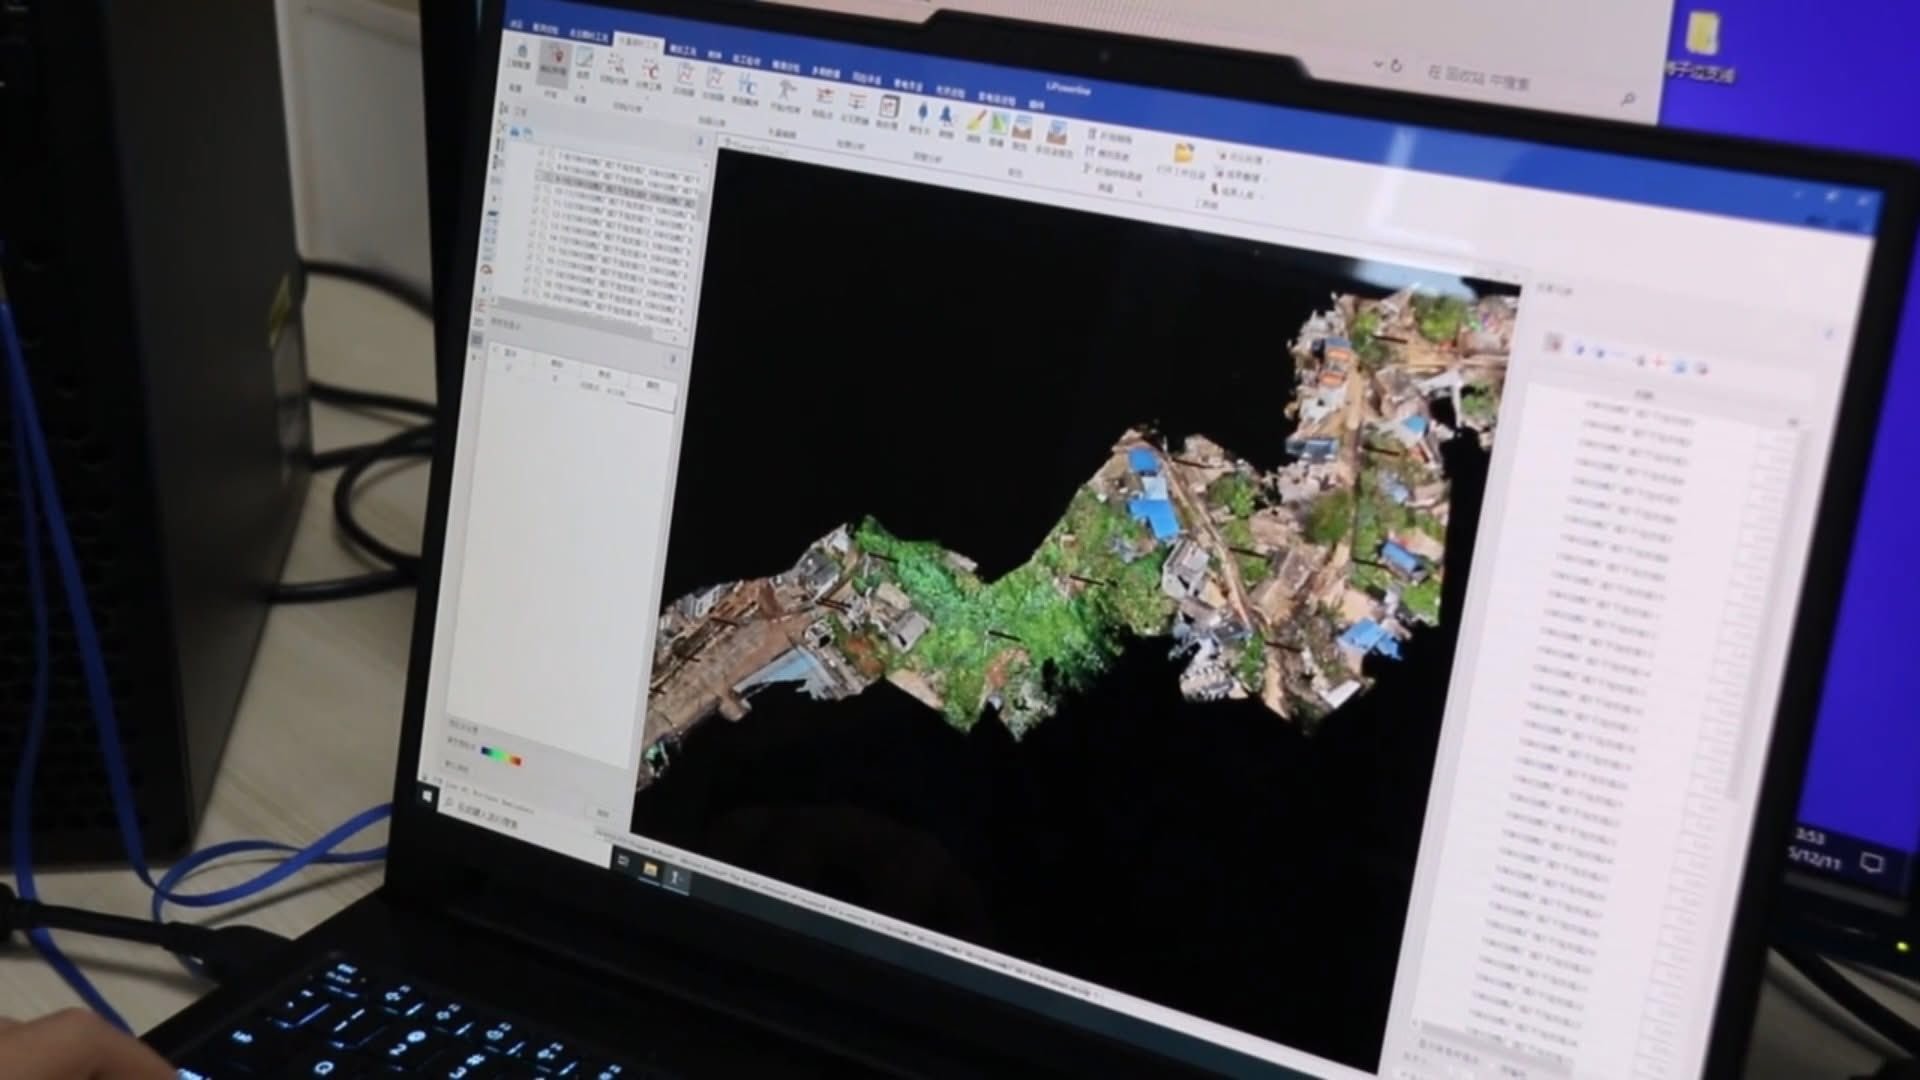Click the yellow folder icon in ribbon
1920x1080 pixels.
[x=1184, y=153]
